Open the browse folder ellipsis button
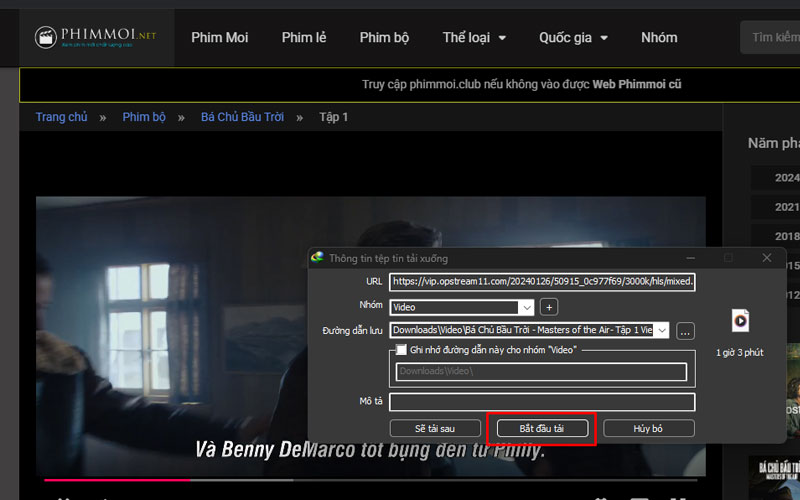Screen dimensions: 800x500 click(x=685, y=330)
